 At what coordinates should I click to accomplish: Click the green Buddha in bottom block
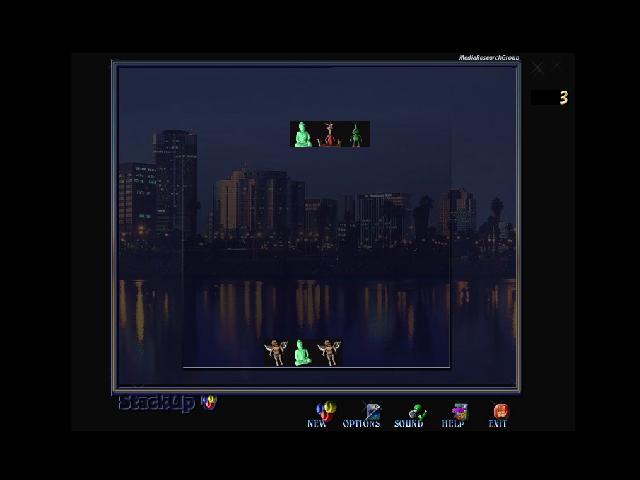pos(303,353)
